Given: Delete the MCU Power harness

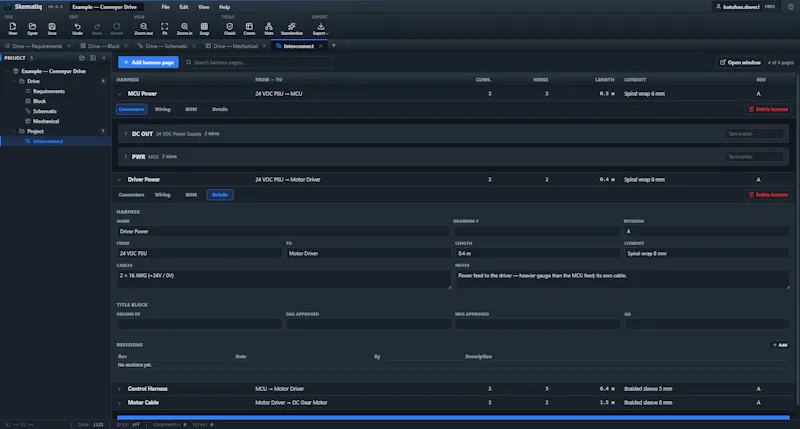Looking at the screenshot, I should pos(768,109).
